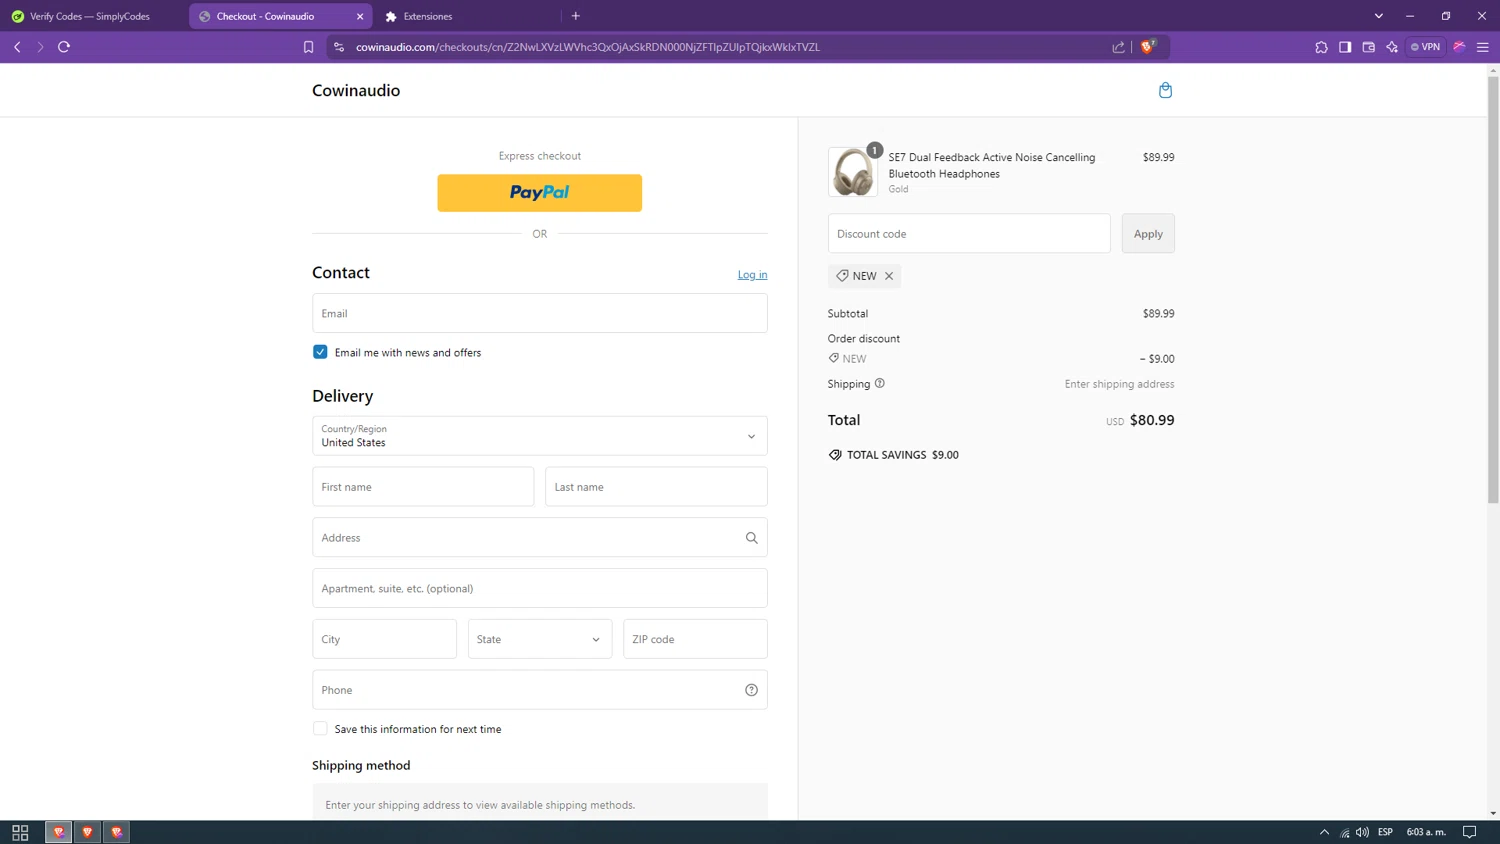Click the phone field help icon
Screen dimensions: 1500x844
pyautogui.click(x=751, y=690)
